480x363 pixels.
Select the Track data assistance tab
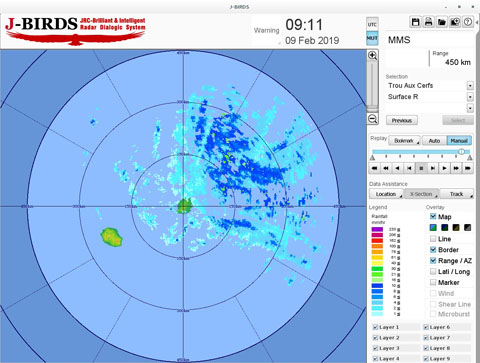point(457,194)
